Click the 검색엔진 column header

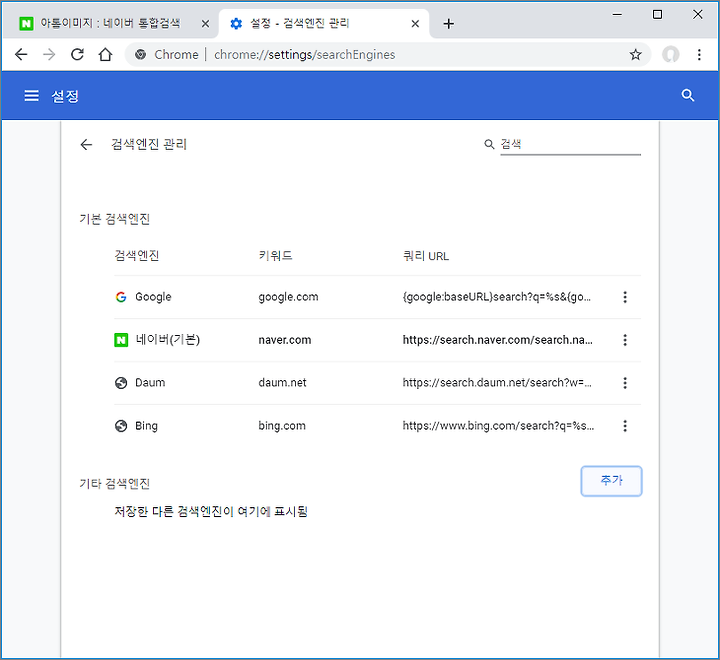[x=136, y=255]
